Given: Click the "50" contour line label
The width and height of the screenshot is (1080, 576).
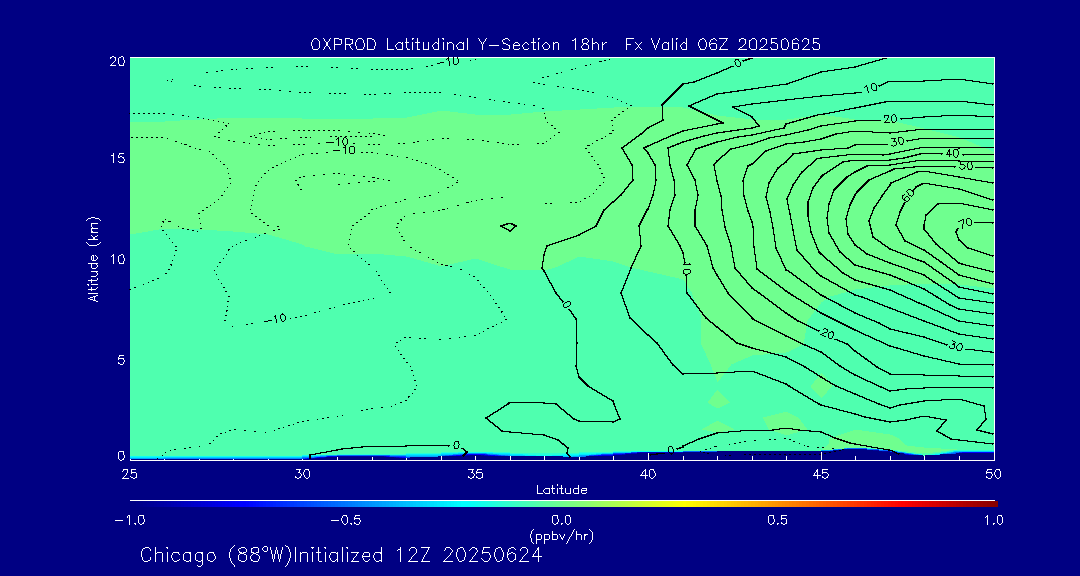Looking at the screenshot, I should tap(965, 166).
